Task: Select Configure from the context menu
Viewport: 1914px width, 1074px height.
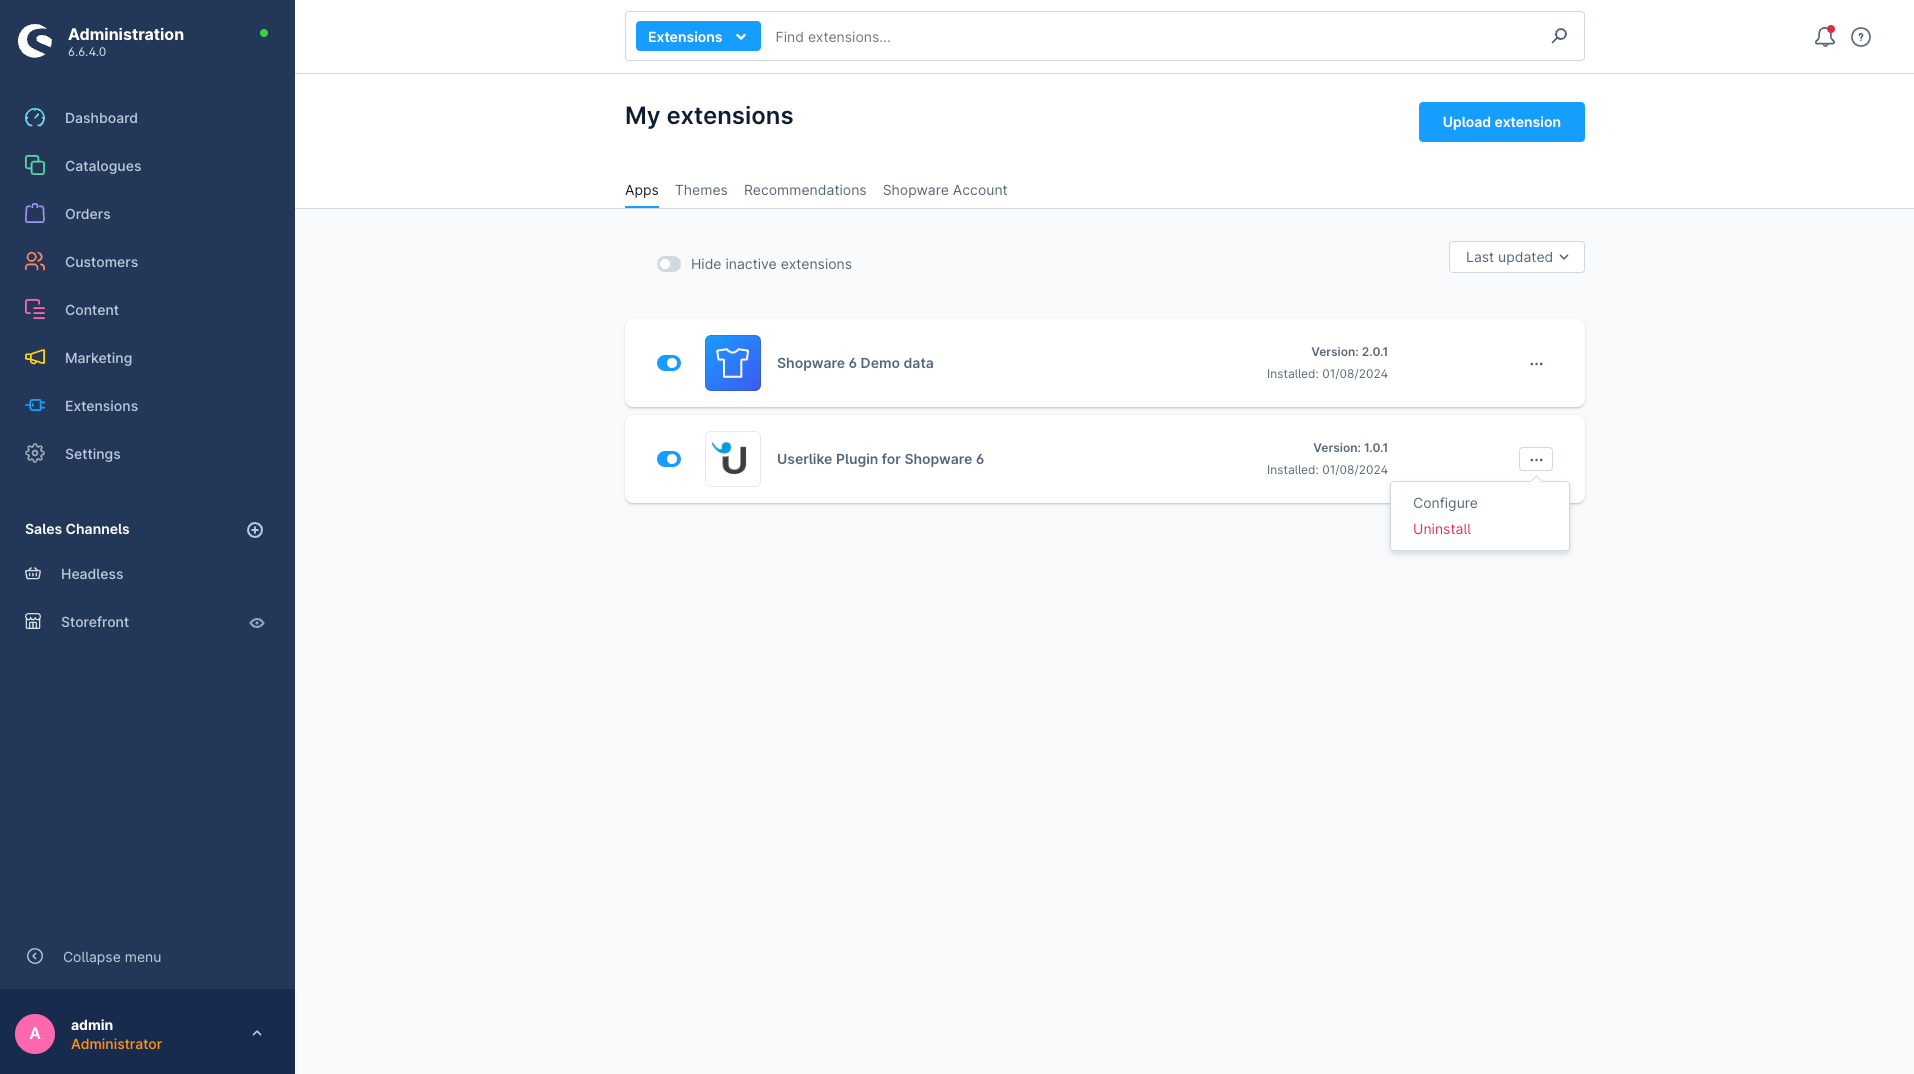Action: click(1445, 503)
